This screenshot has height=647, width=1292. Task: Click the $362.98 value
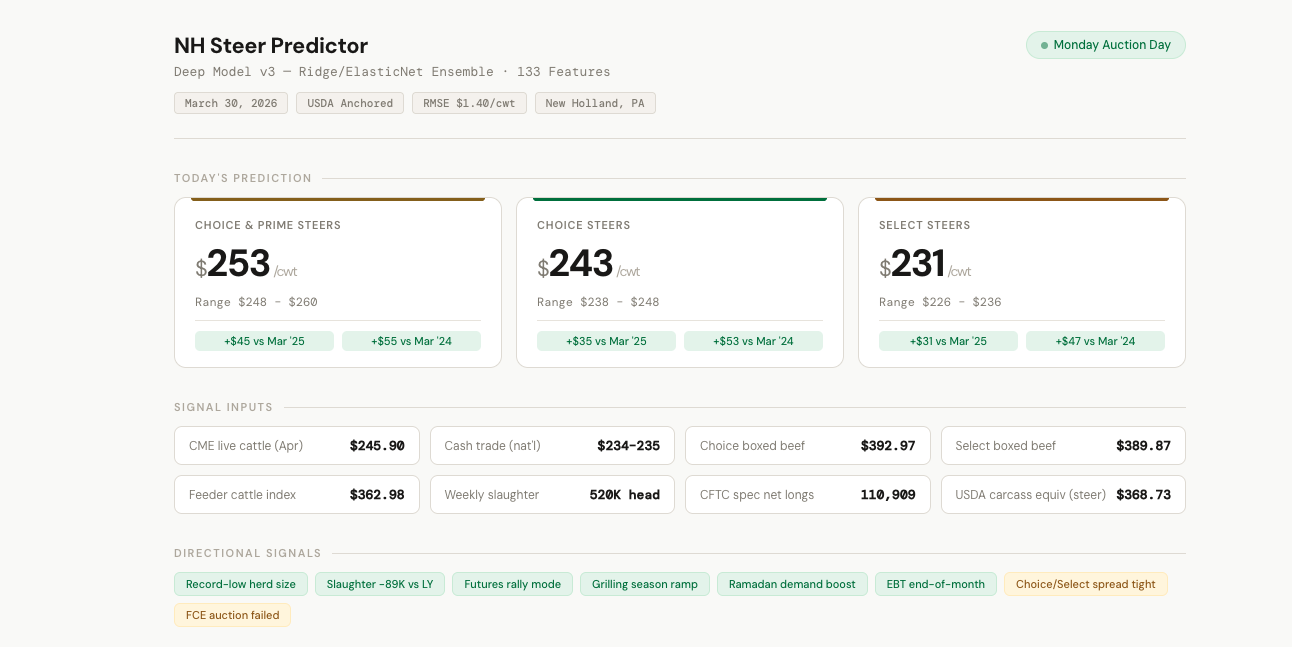point(377,495)
